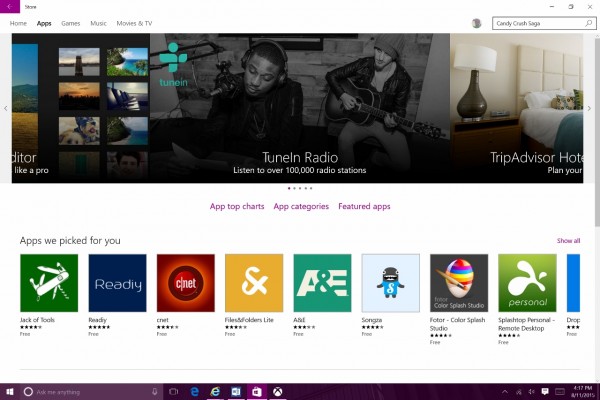The height and width of the screenshot is (400, 600).
Task: Click the search magnifier icon
Action: coord(589,23)
